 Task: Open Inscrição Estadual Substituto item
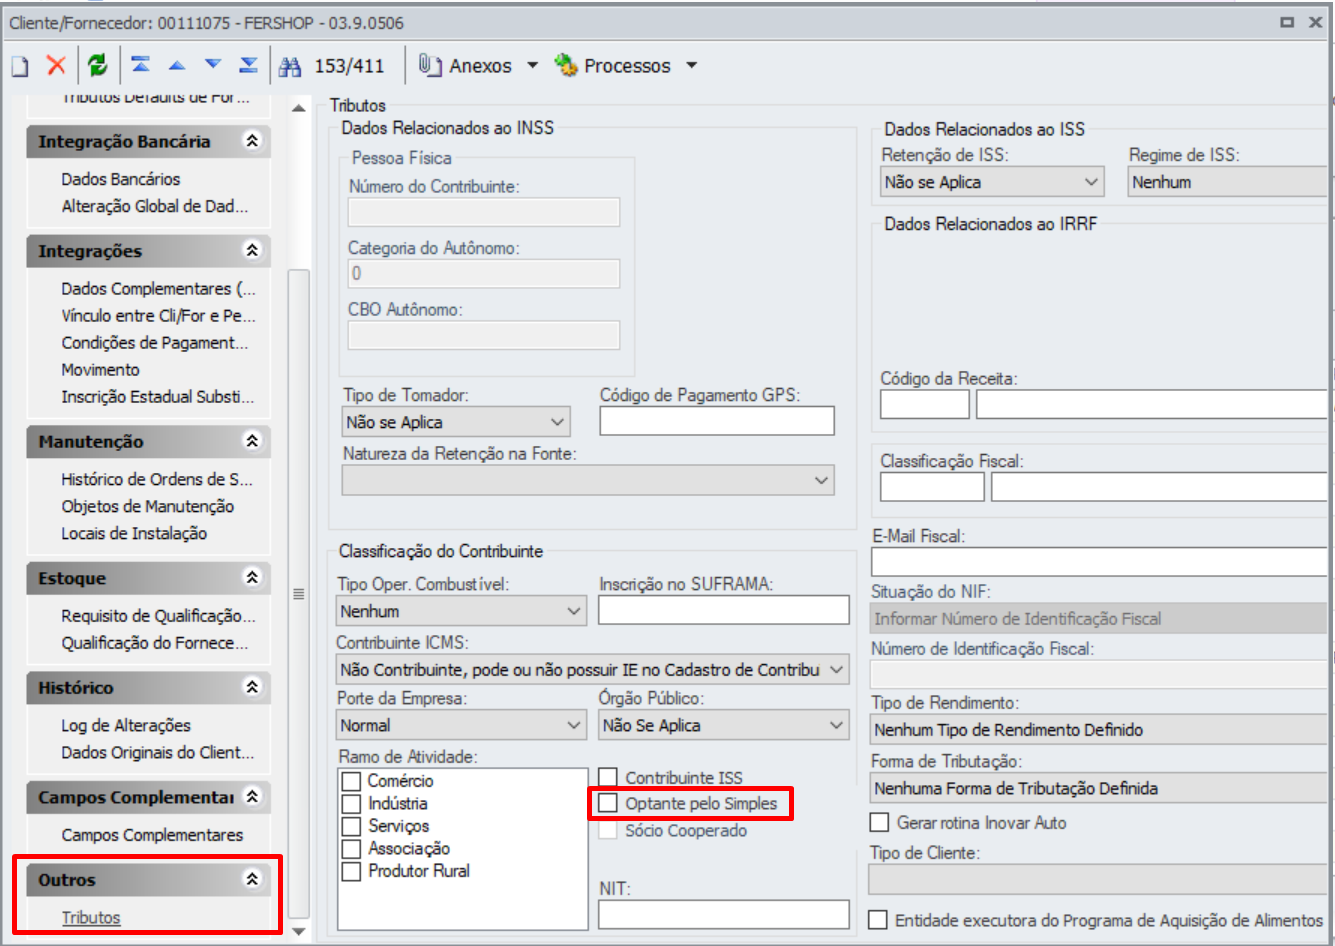[158, 396]
